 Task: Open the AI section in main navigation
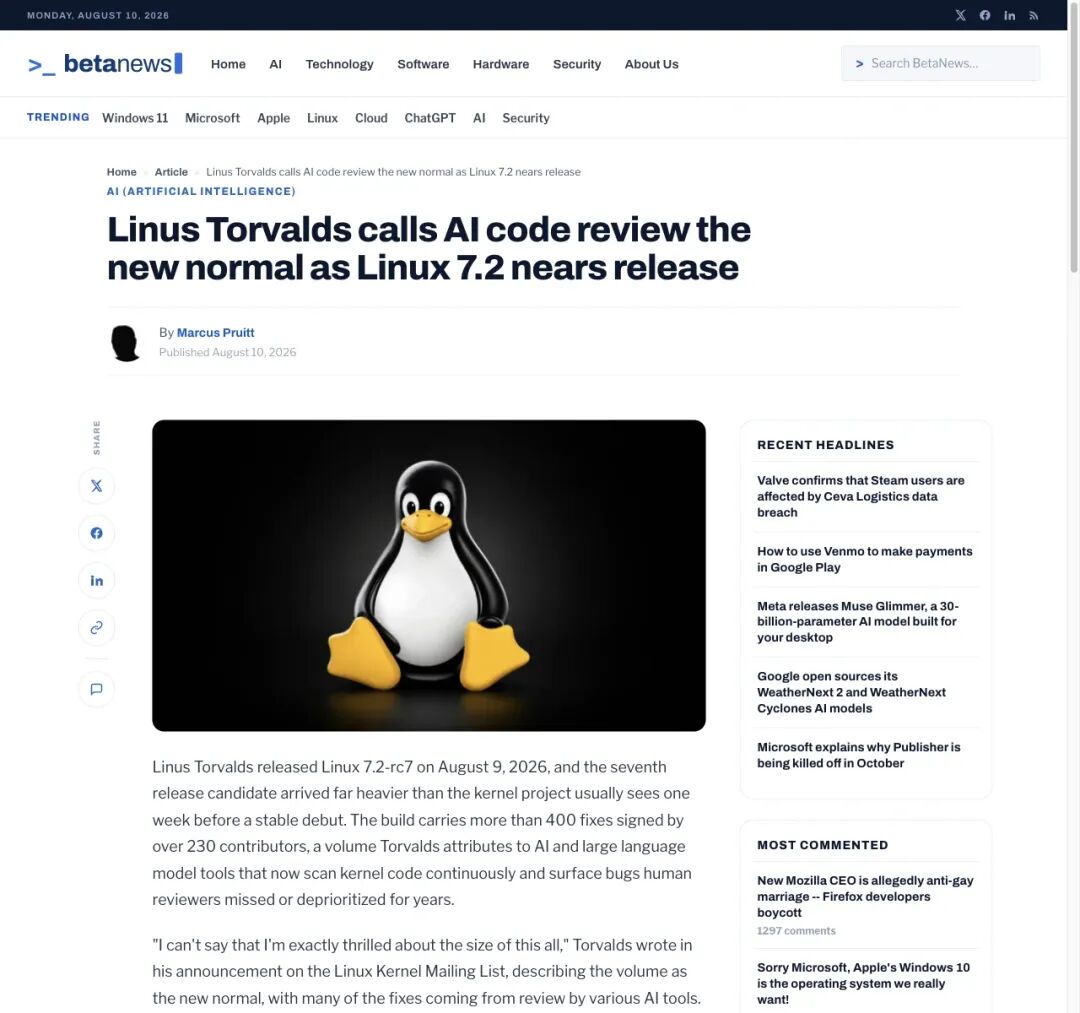(x=276, y=64)
